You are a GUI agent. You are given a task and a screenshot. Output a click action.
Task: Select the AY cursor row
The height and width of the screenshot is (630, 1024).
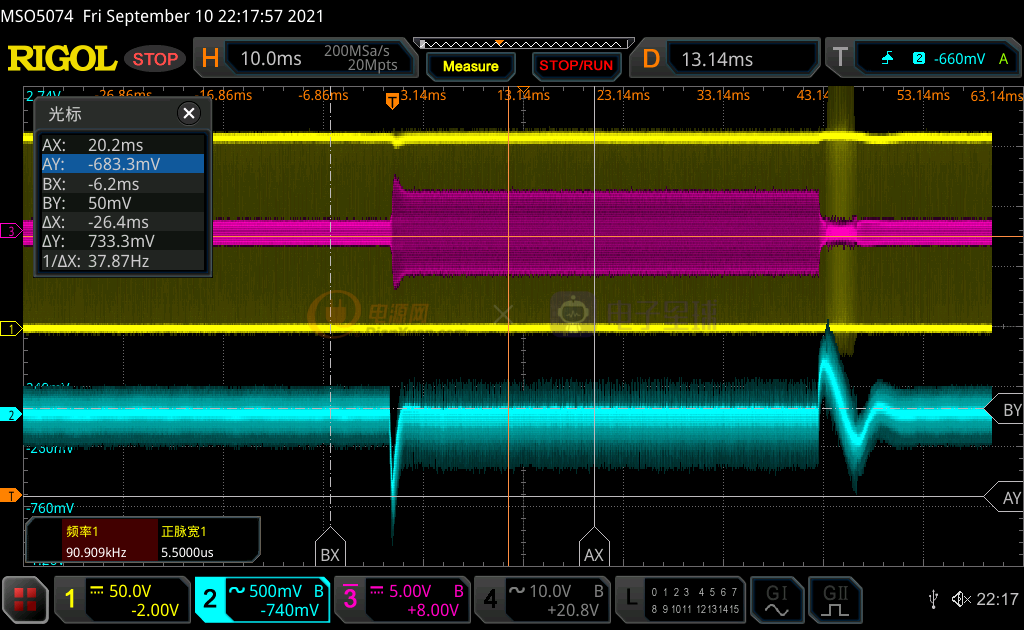[x=122, y=165]
